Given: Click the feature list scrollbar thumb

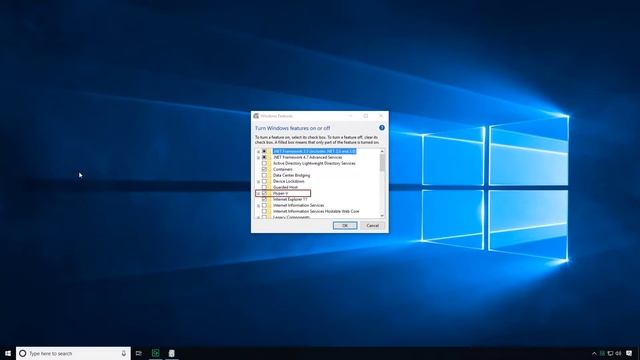Looking at the screenshot, I should (x=382, y=162).
